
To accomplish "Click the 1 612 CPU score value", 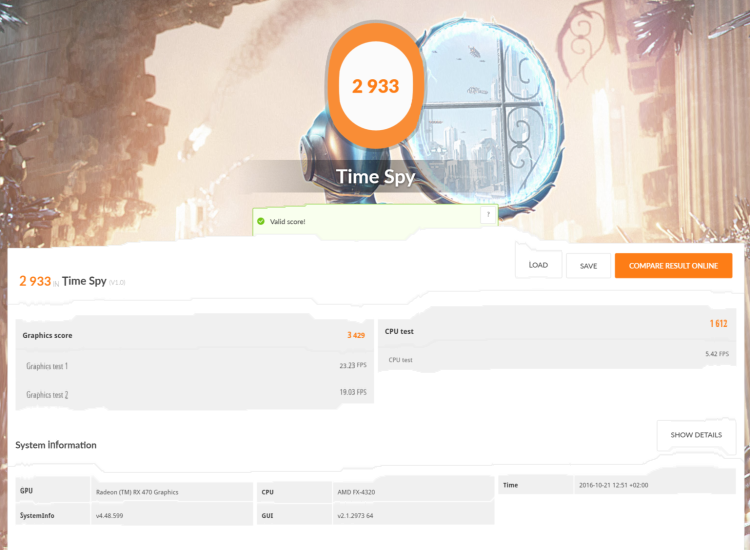I will point(718,324).
